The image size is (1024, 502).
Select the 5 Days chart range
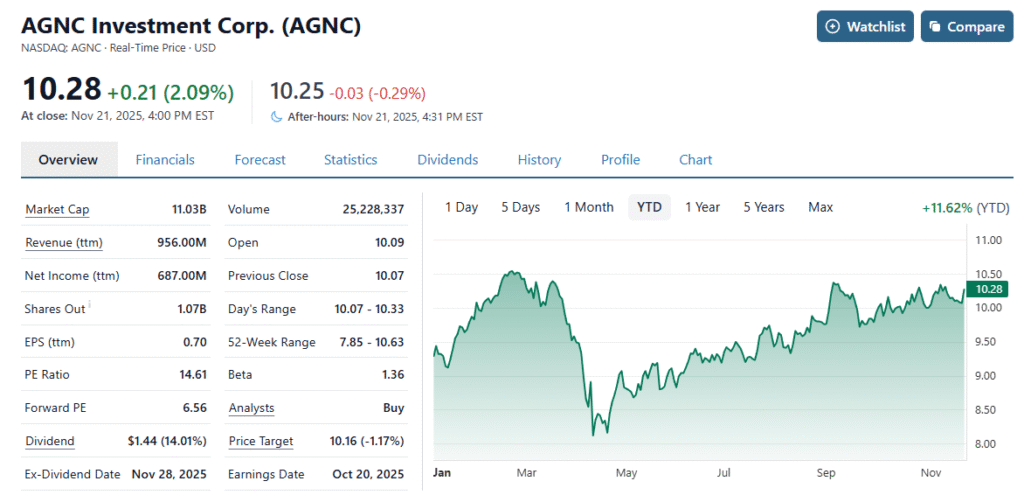coord(520,208)
